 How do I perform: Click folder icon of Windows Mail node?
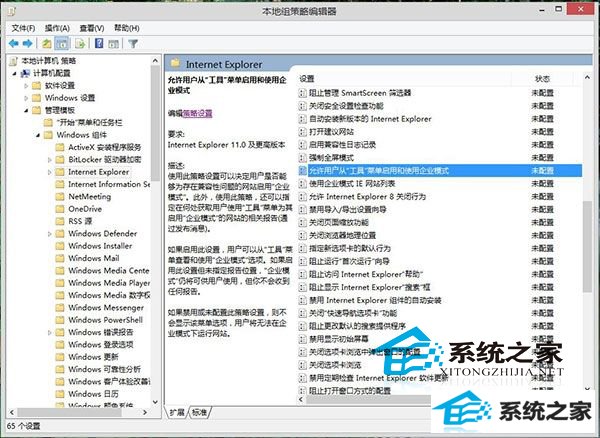click(x=60, y=258)
